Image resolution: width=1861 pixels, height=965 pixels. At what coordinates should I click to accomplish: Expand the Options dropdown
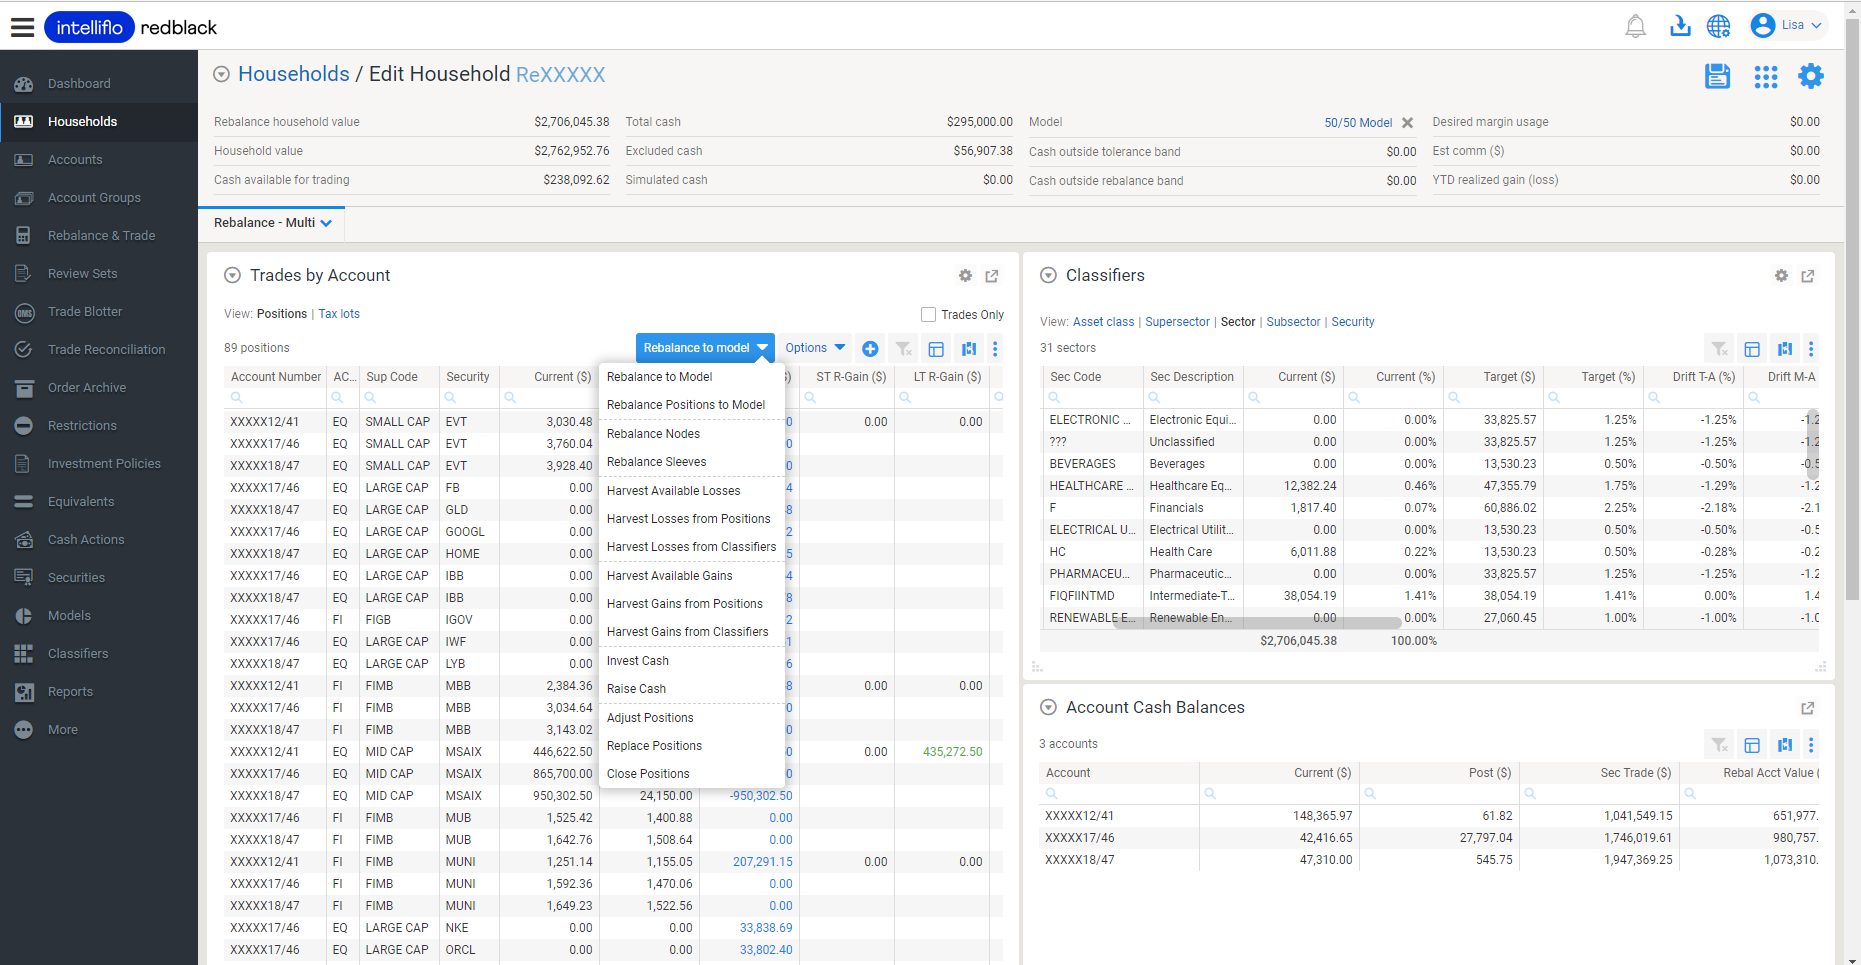814,348
